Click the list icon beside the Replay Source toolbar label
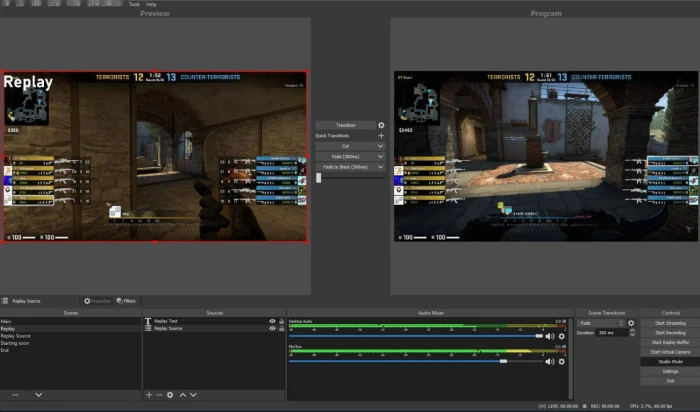 click(x=5, y=301)
